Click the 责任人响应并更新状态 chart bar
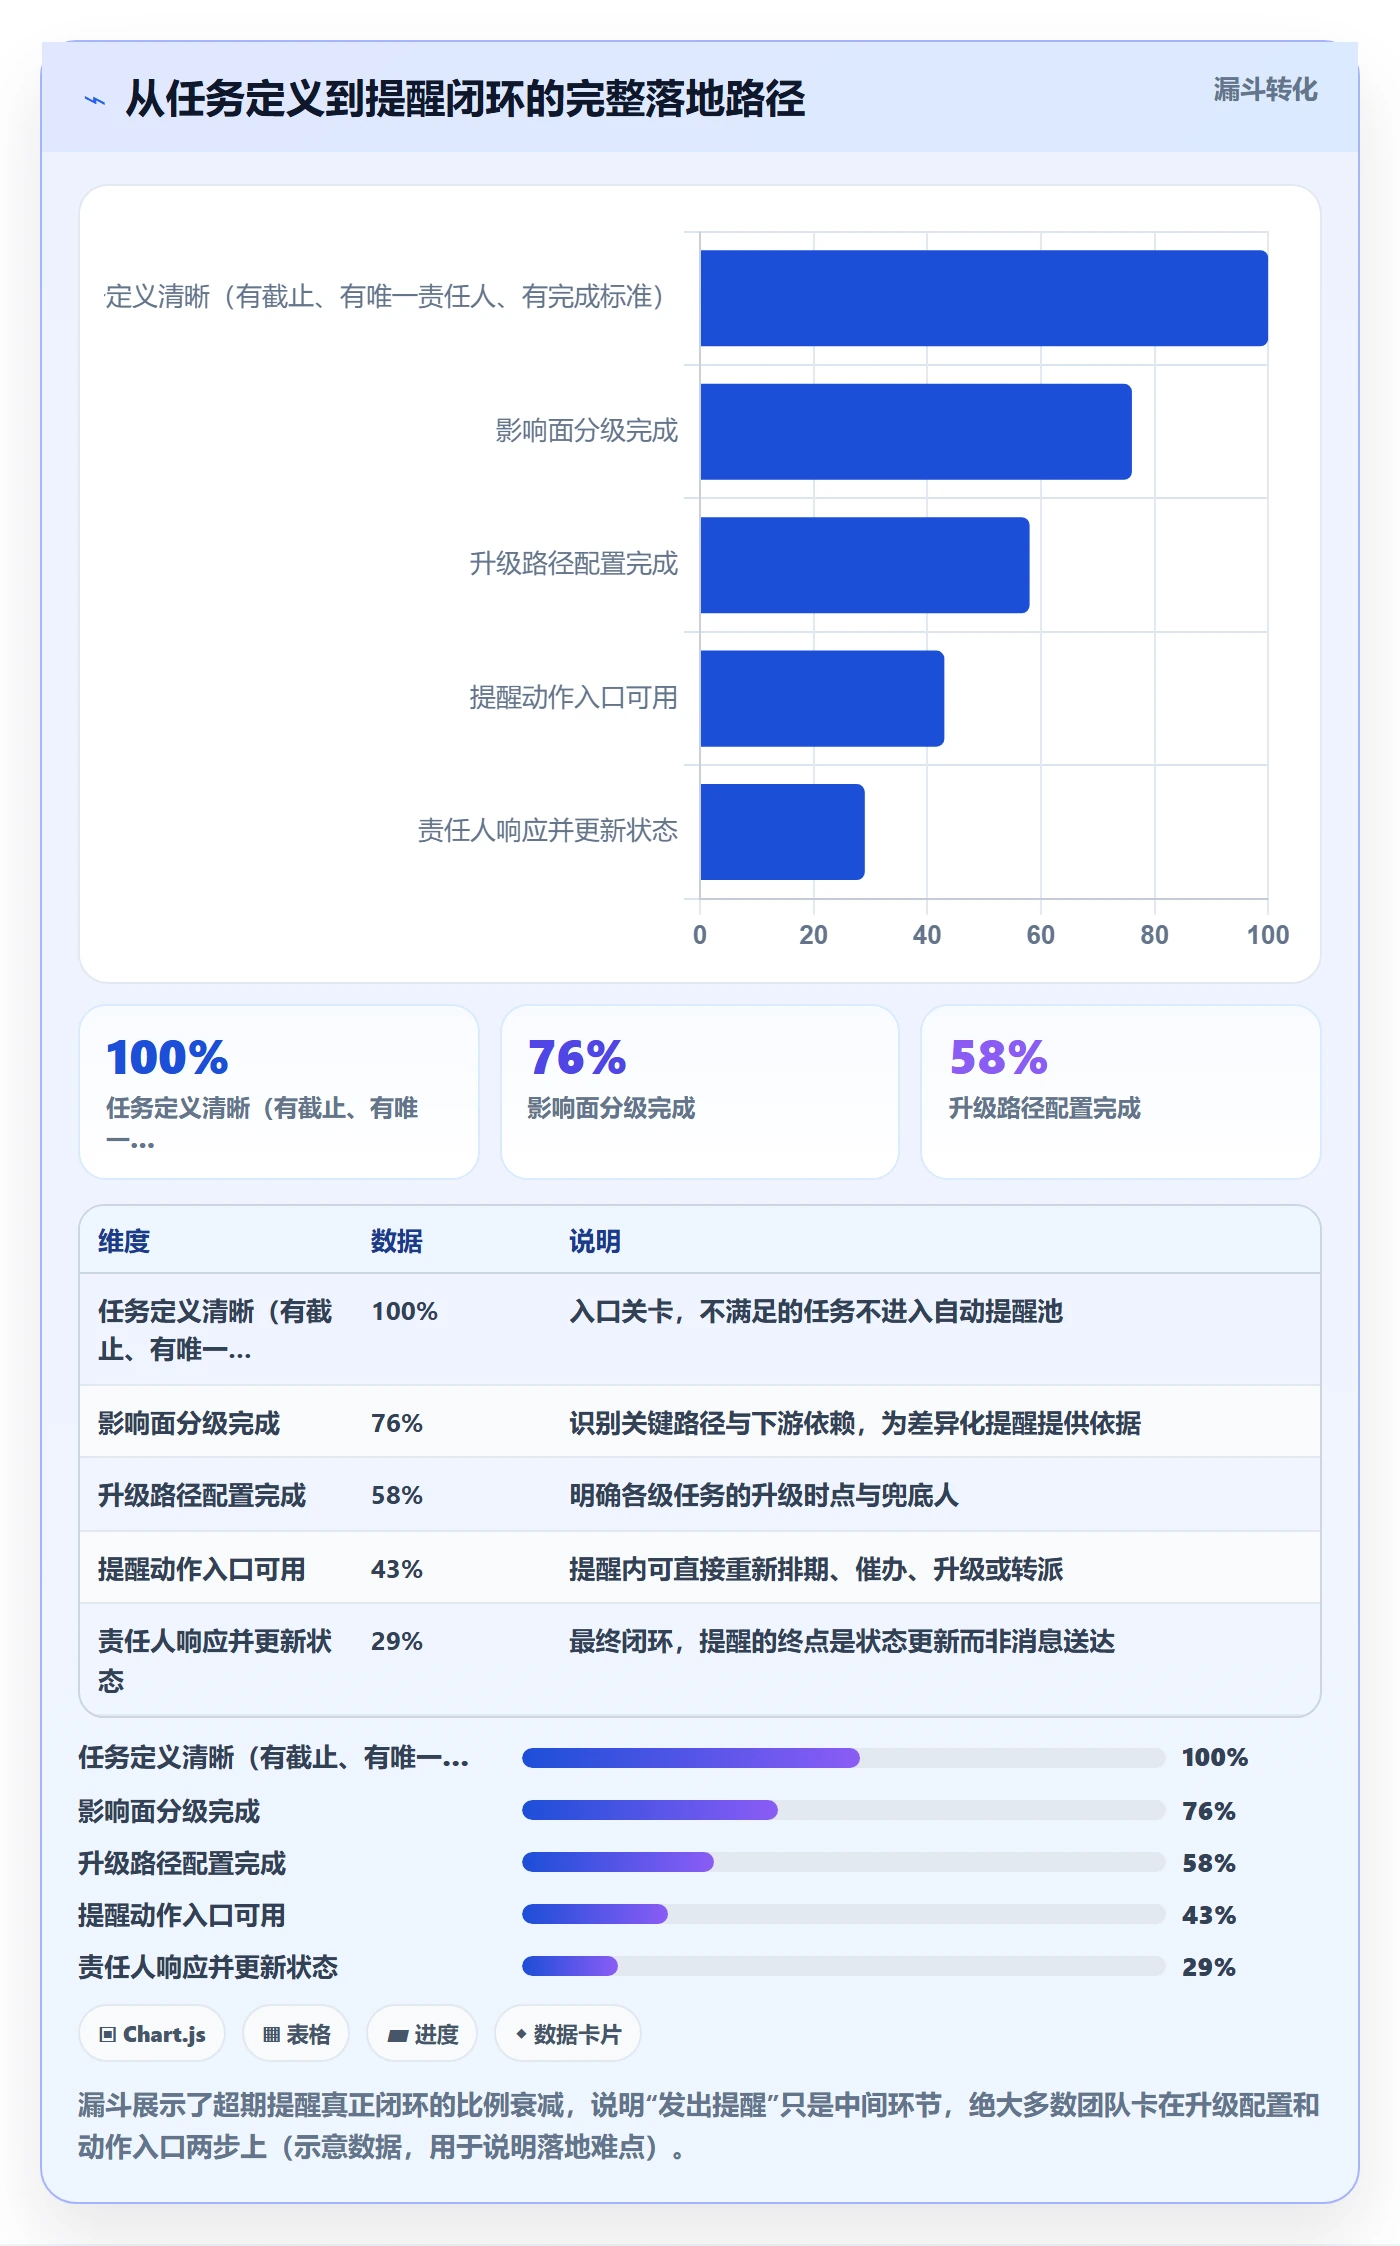The image size is (1400, 2246). pyautogui.click(x=782, y=832)
